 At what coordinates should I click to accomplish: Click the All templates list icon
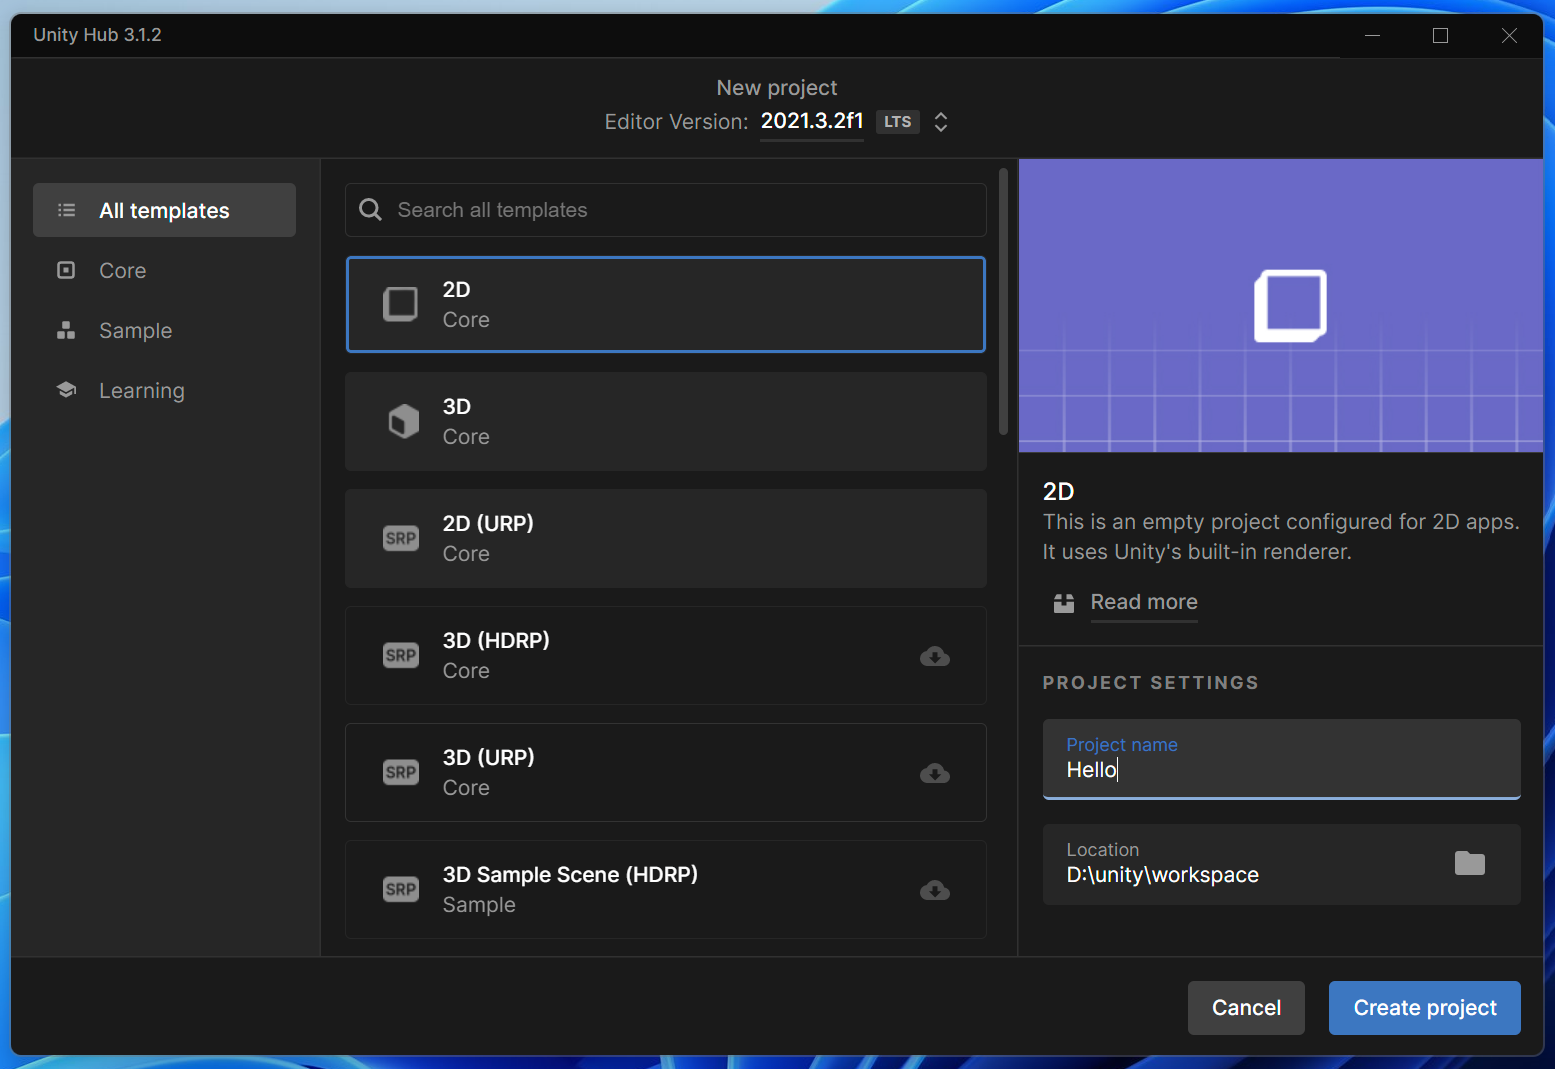(x=67, y=210)
